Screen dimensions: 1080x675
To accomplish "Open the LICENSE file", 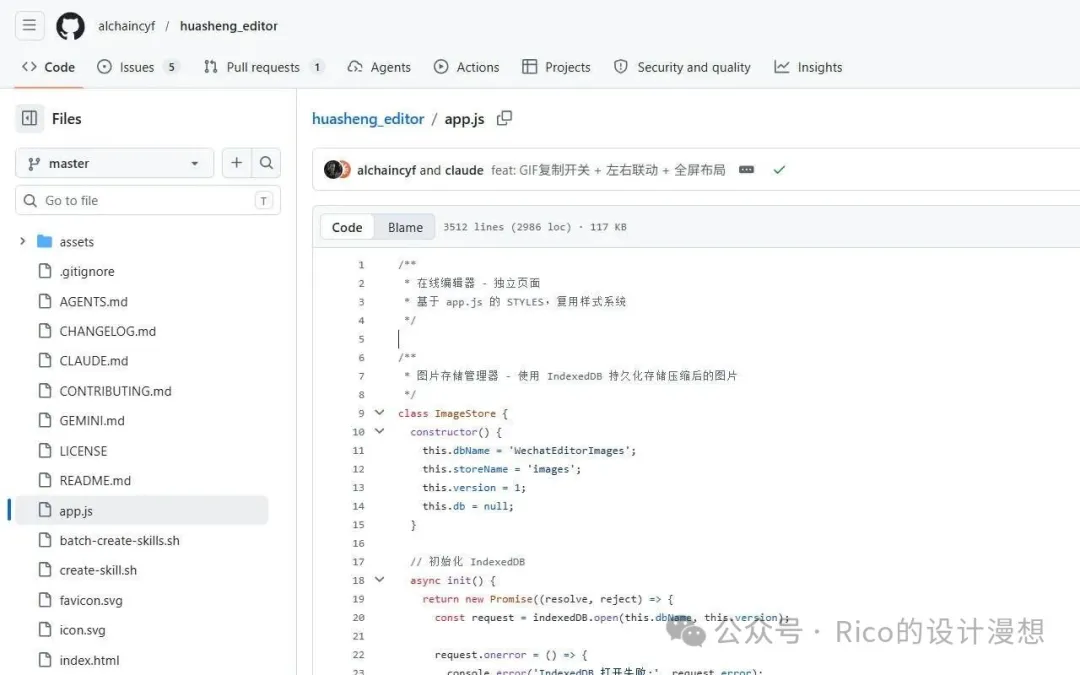I will 83,451.
